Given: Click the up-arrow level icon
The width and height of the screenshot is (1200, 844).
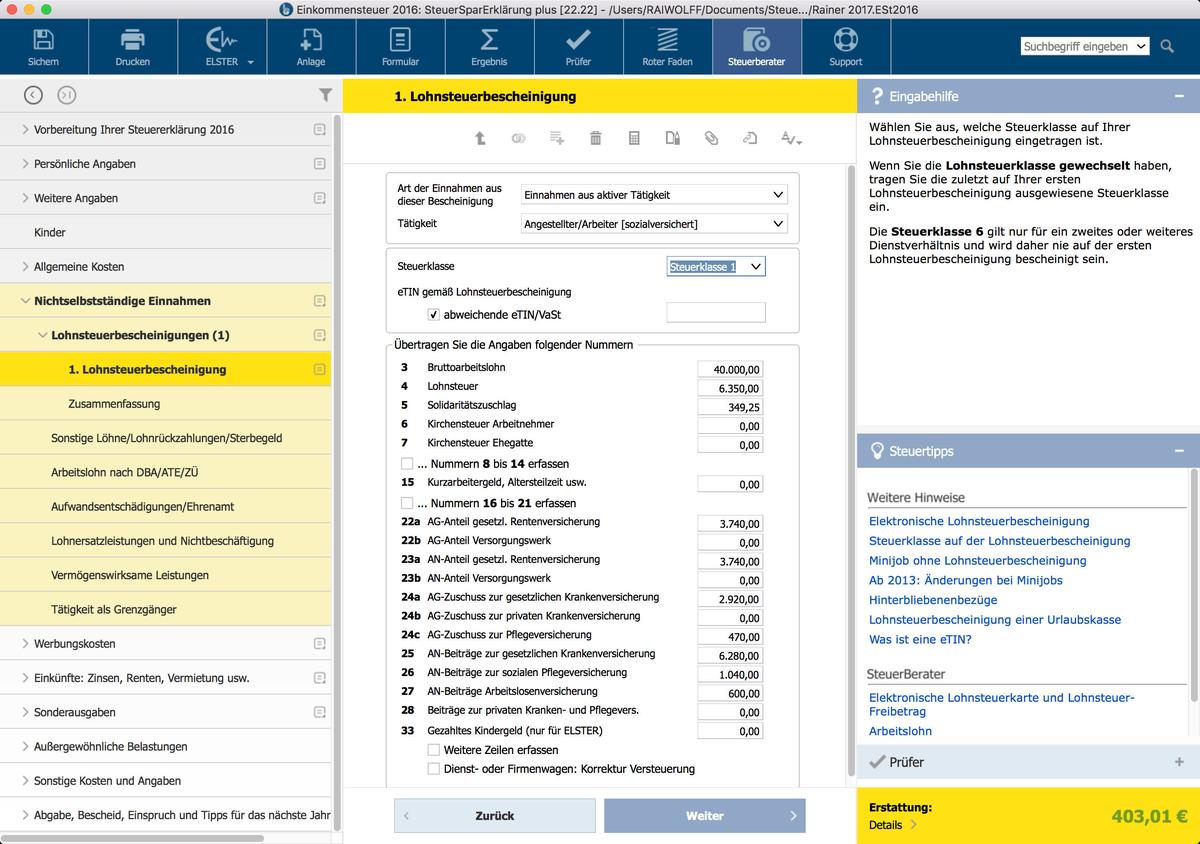Looking at the screenshot, I should (480, 139).
